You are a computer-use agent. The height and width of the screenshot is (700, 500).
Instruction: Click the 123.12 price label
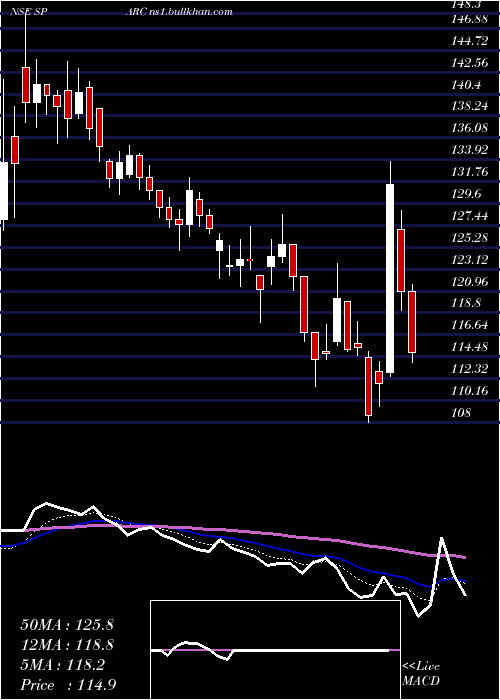[470, 260]
